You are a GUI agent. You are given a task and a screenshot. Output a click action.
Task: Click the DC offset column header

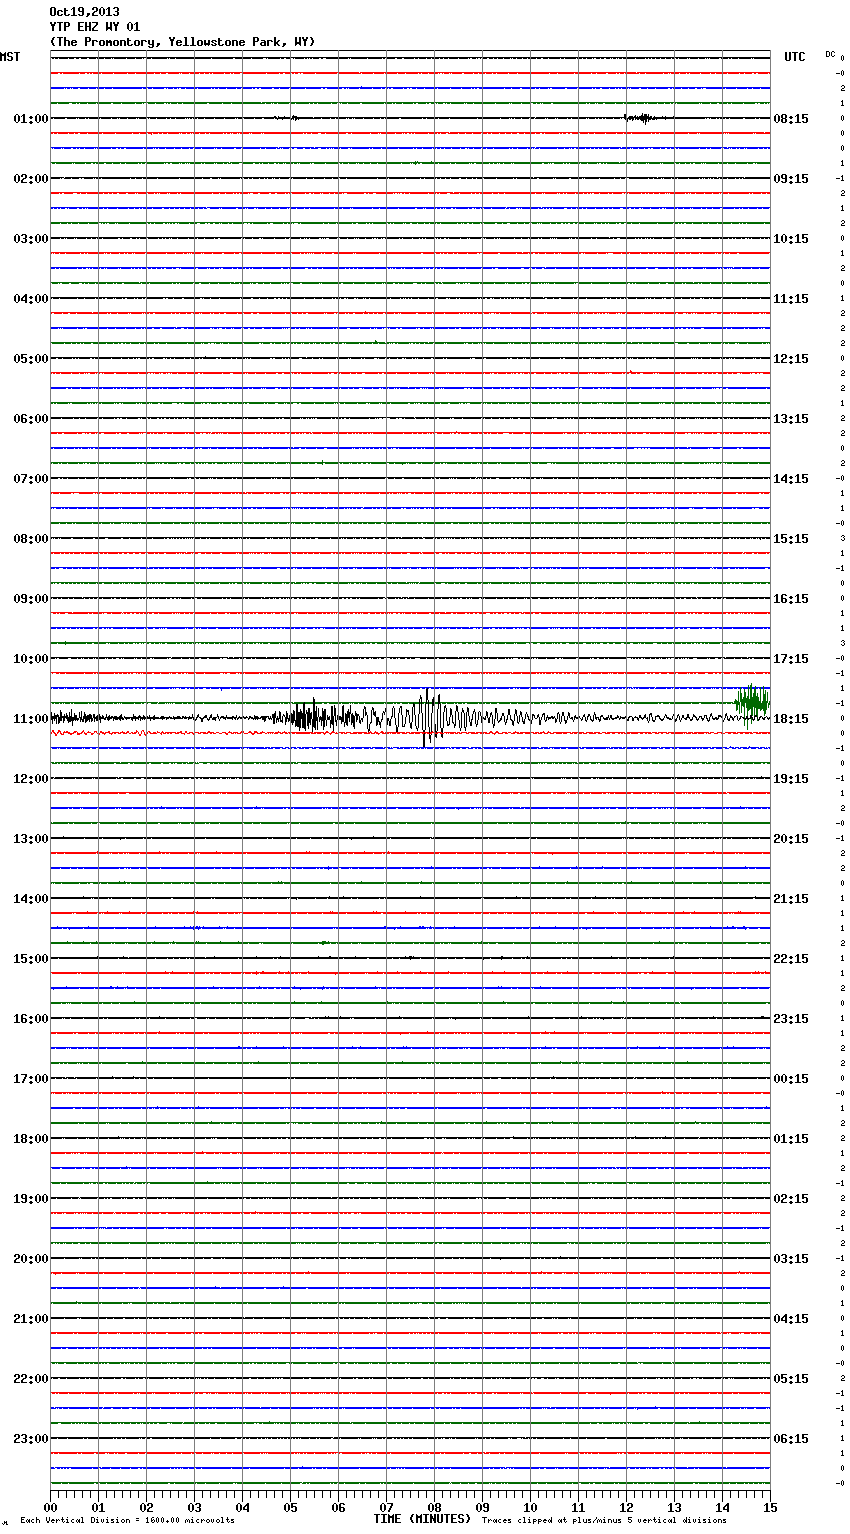(830, 54)
